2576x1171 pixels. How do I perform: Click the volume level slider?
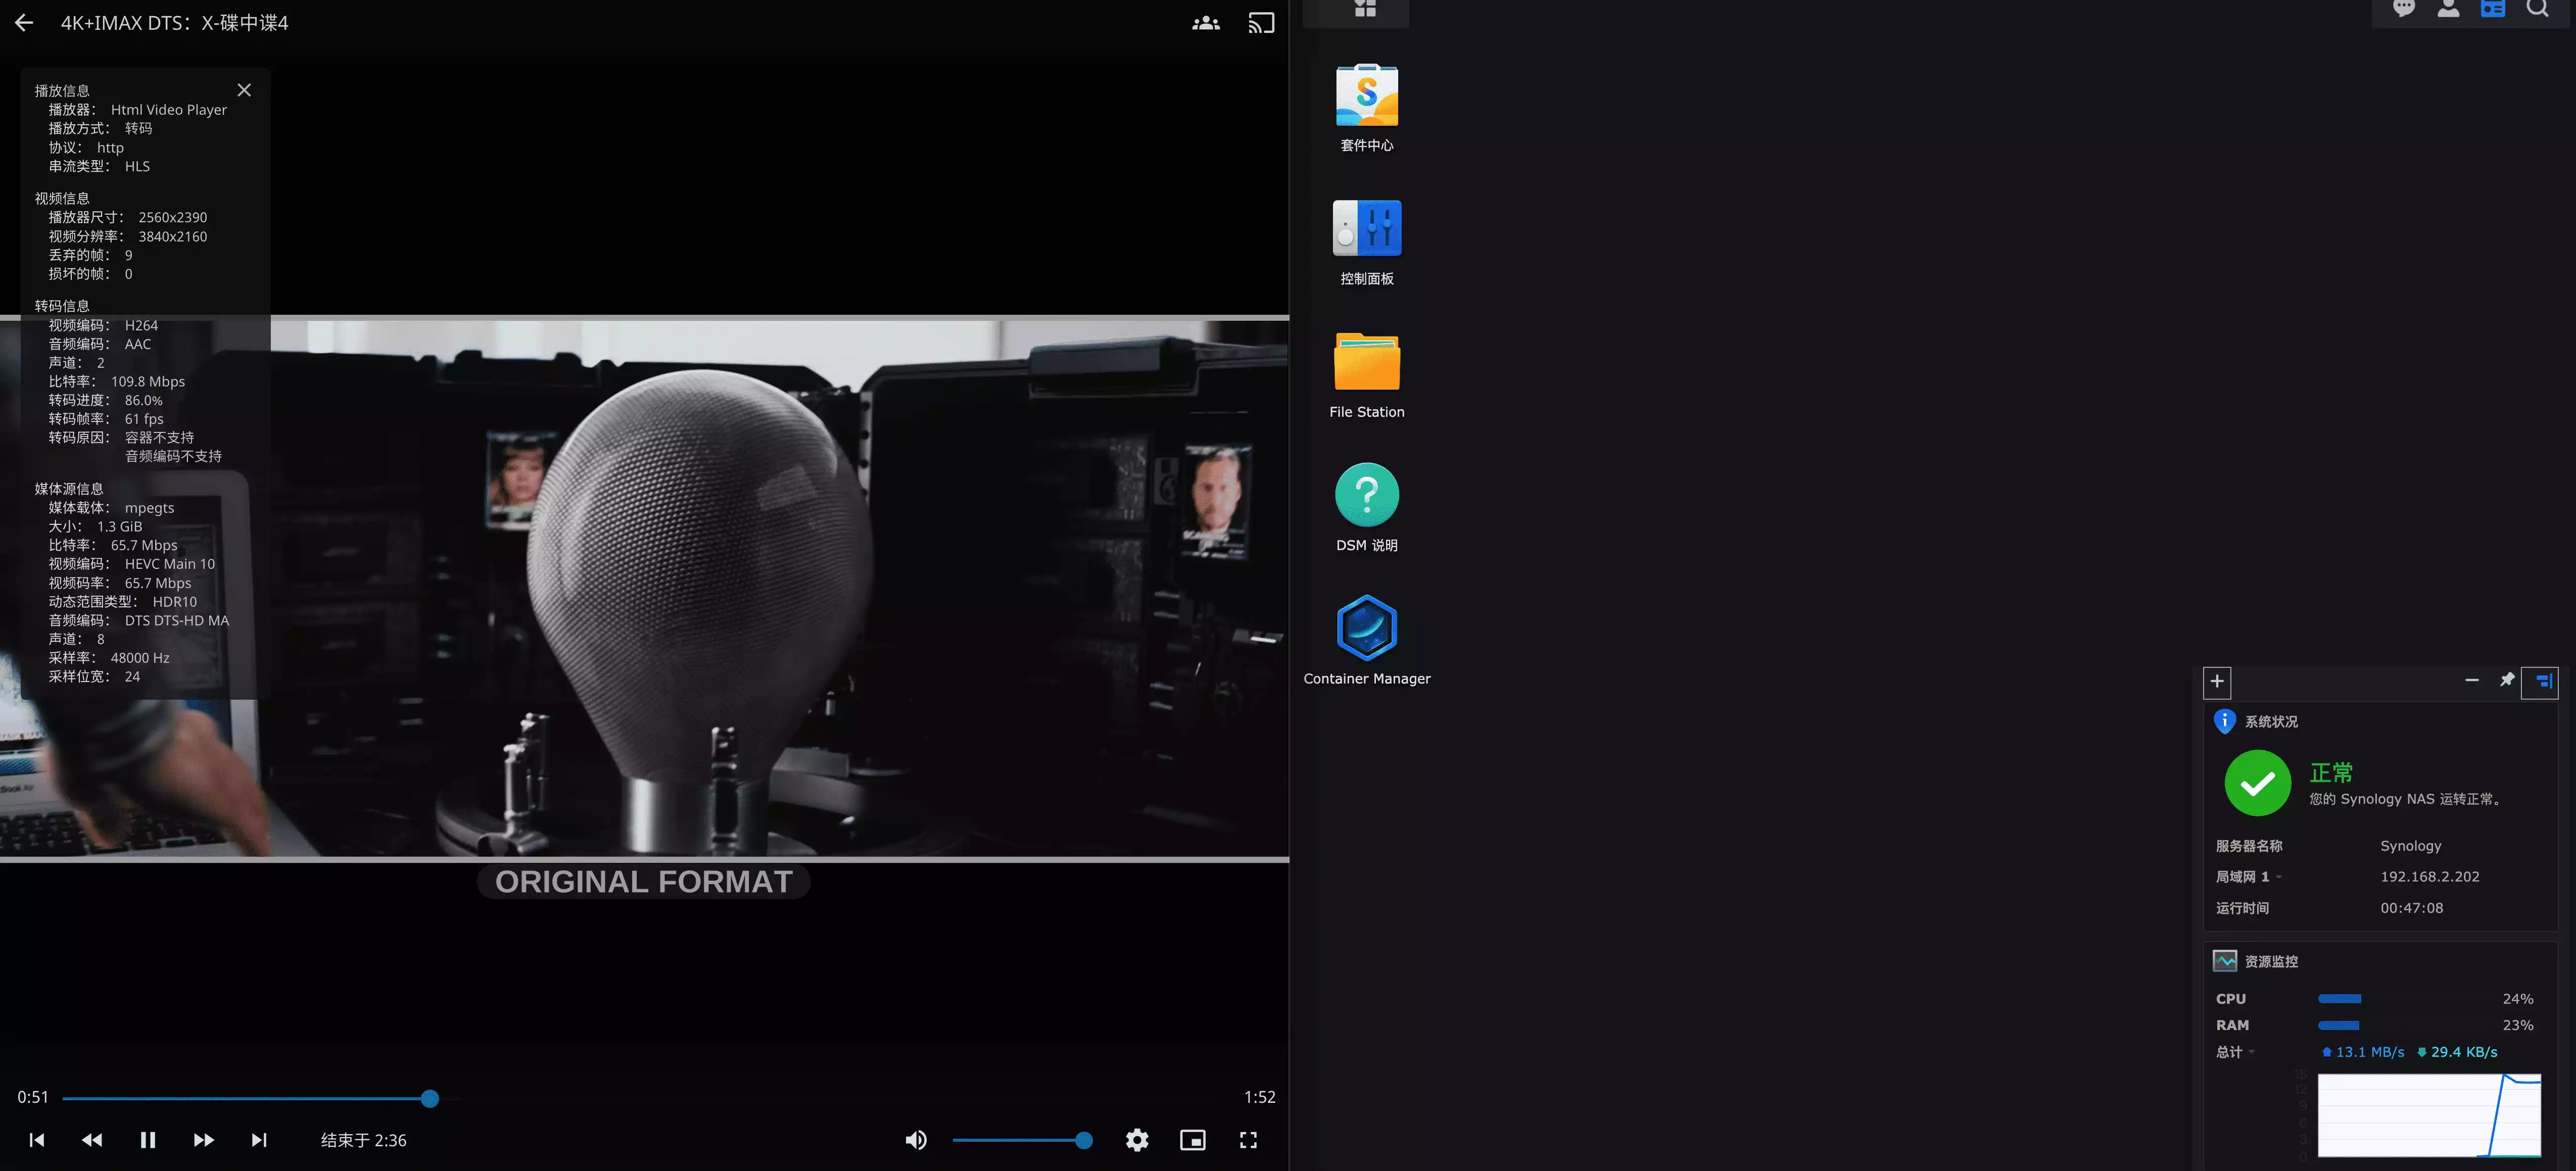point(1020,1140)
